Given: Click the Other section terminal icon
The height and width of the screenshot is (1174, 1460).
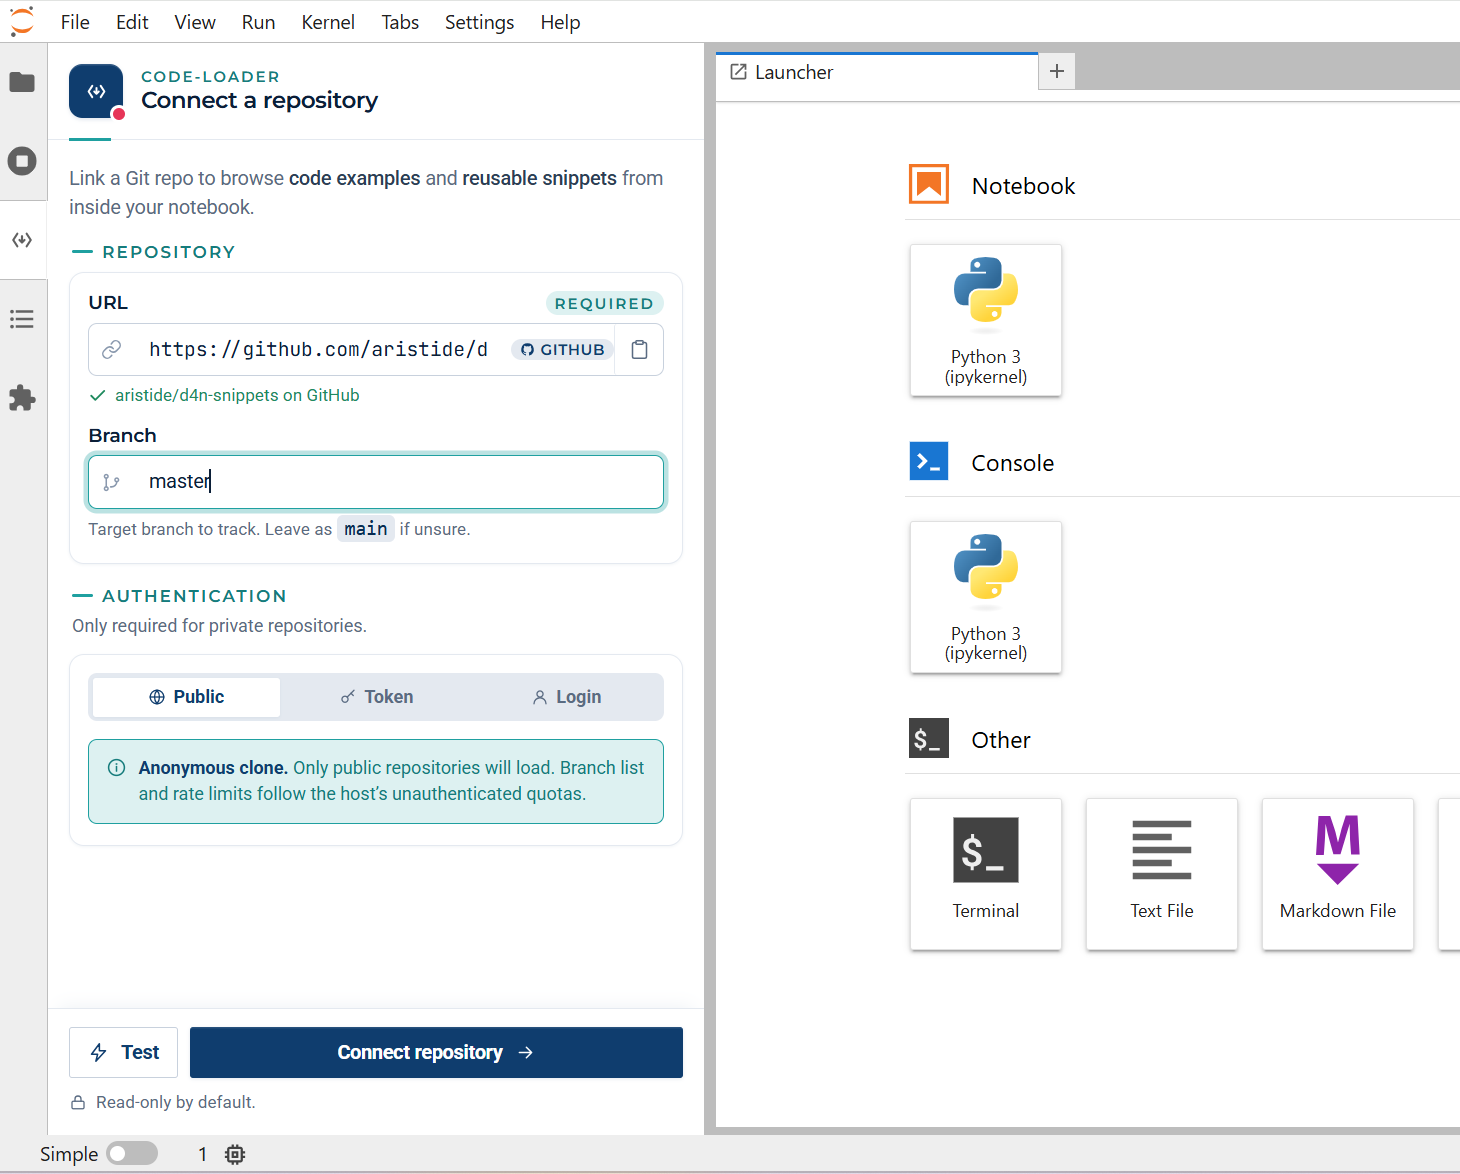Looking at the screenshot, I should tap(929, 739).
